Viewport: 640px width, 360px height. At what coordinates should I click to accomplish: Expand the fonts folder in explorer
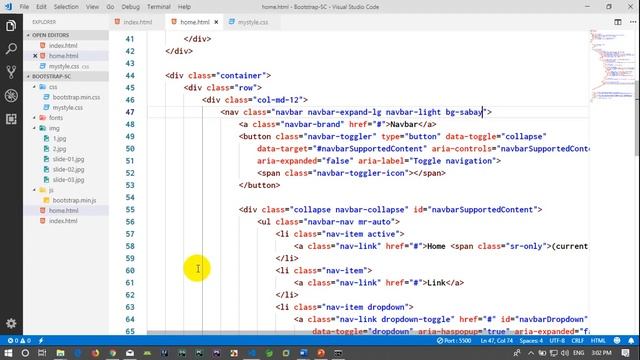[56, 118]
